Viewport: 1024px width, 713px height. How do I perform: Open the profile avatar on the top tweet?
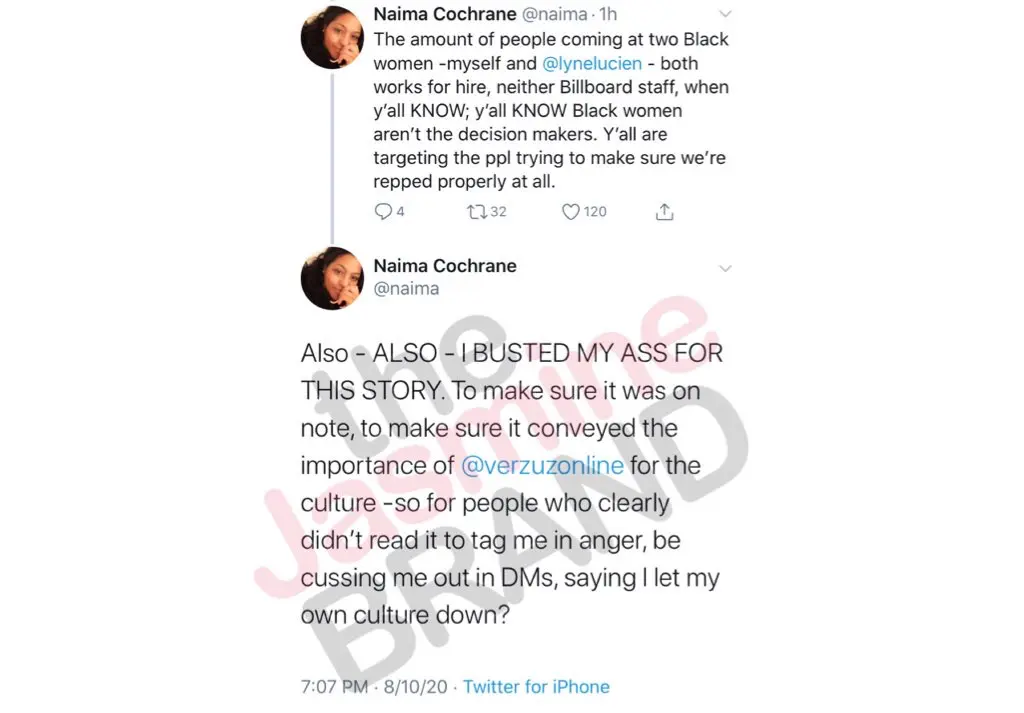332,40
